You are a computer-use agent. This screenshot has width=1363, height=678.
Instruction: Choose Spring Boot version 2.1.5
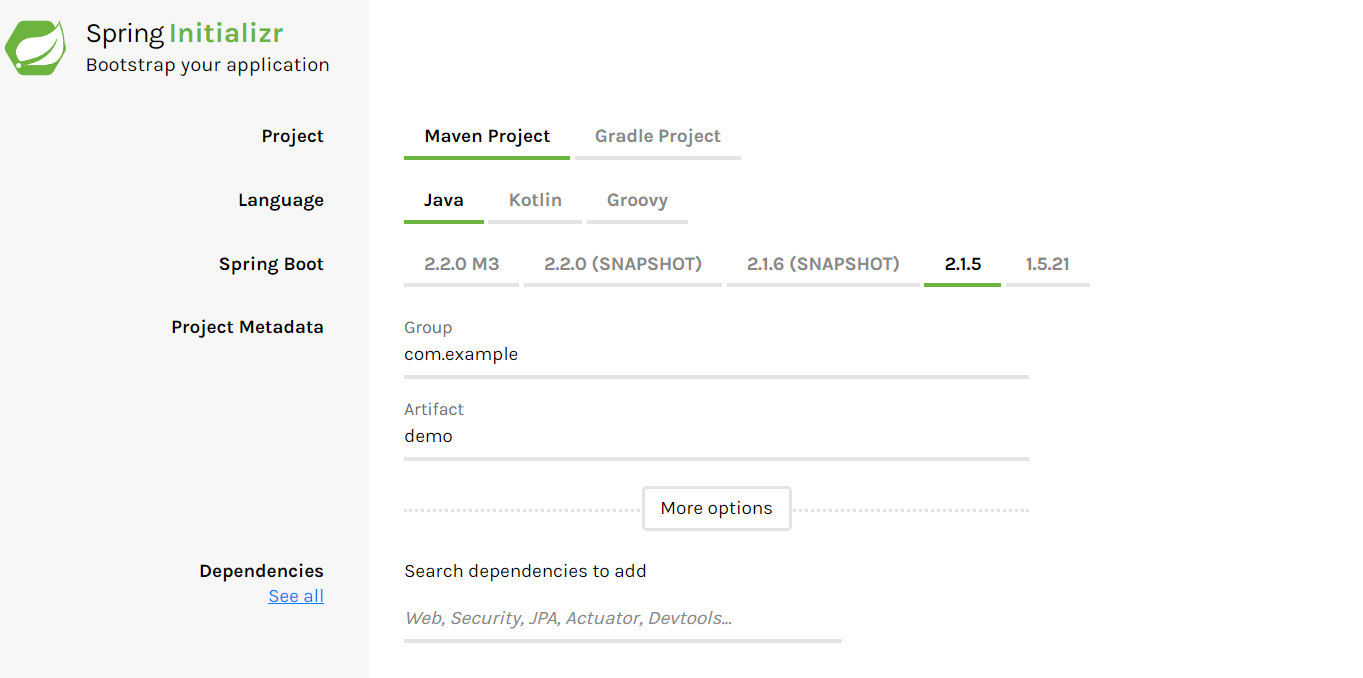962,265
